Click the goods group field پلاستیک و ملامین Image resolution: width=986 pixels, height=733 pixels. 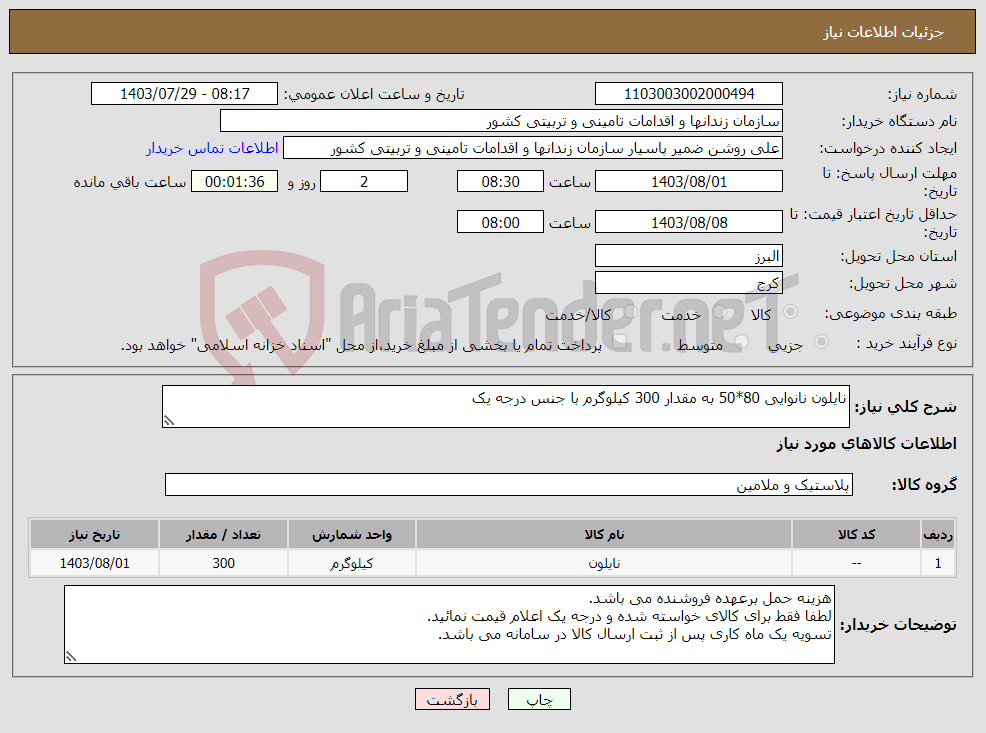[x=509, y=485]
